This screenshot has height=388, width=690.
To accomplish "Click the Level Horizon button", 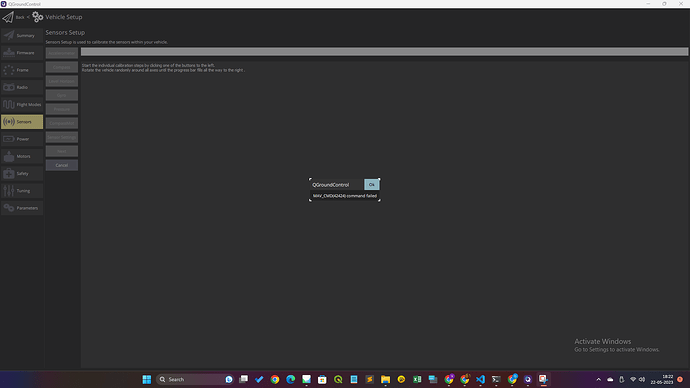I will pos(62,81).
